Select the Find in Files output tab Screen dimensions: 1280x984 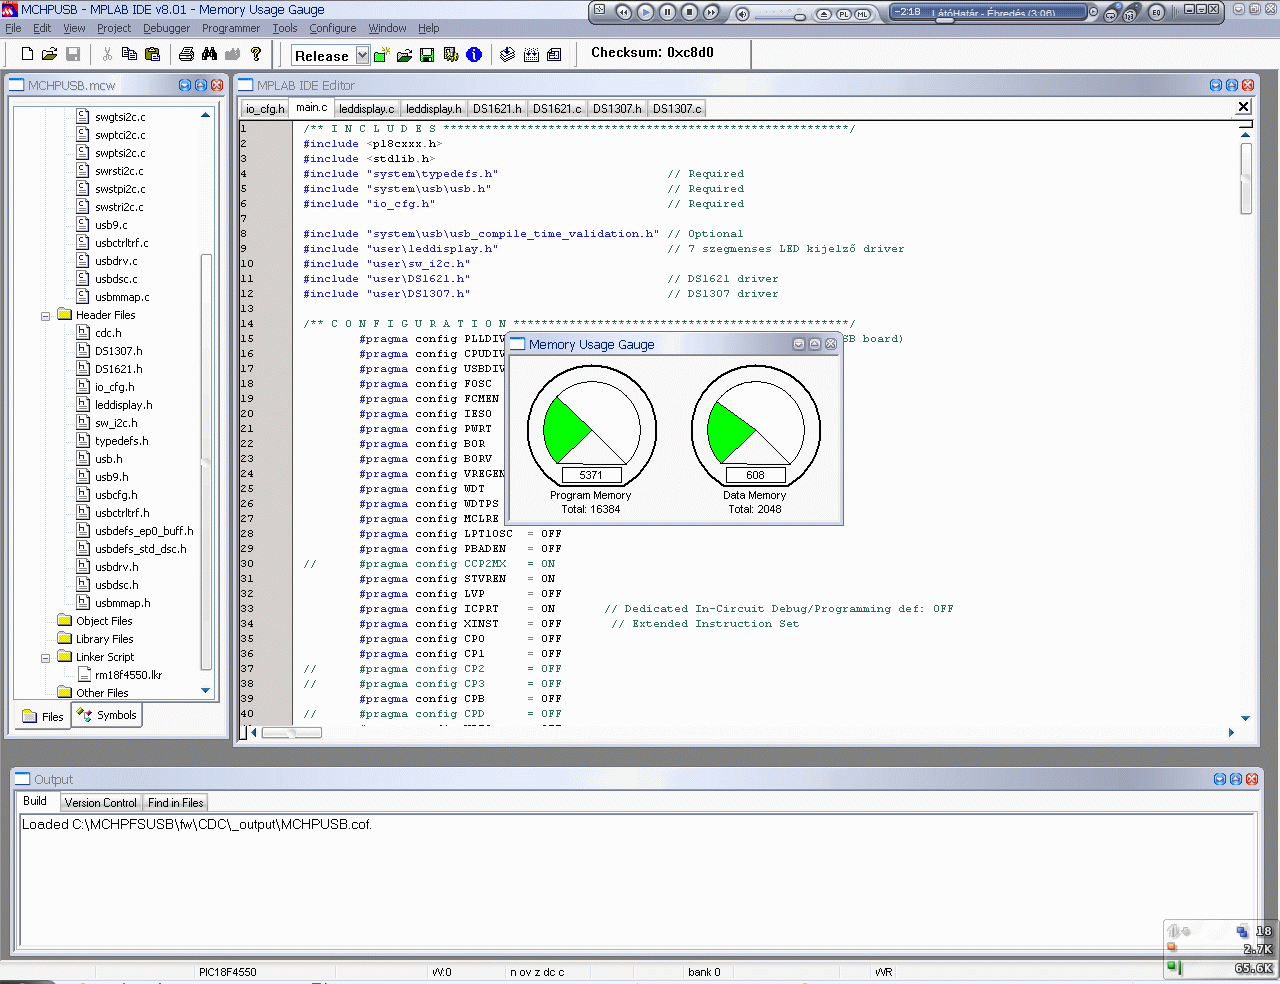coord(175,803)
